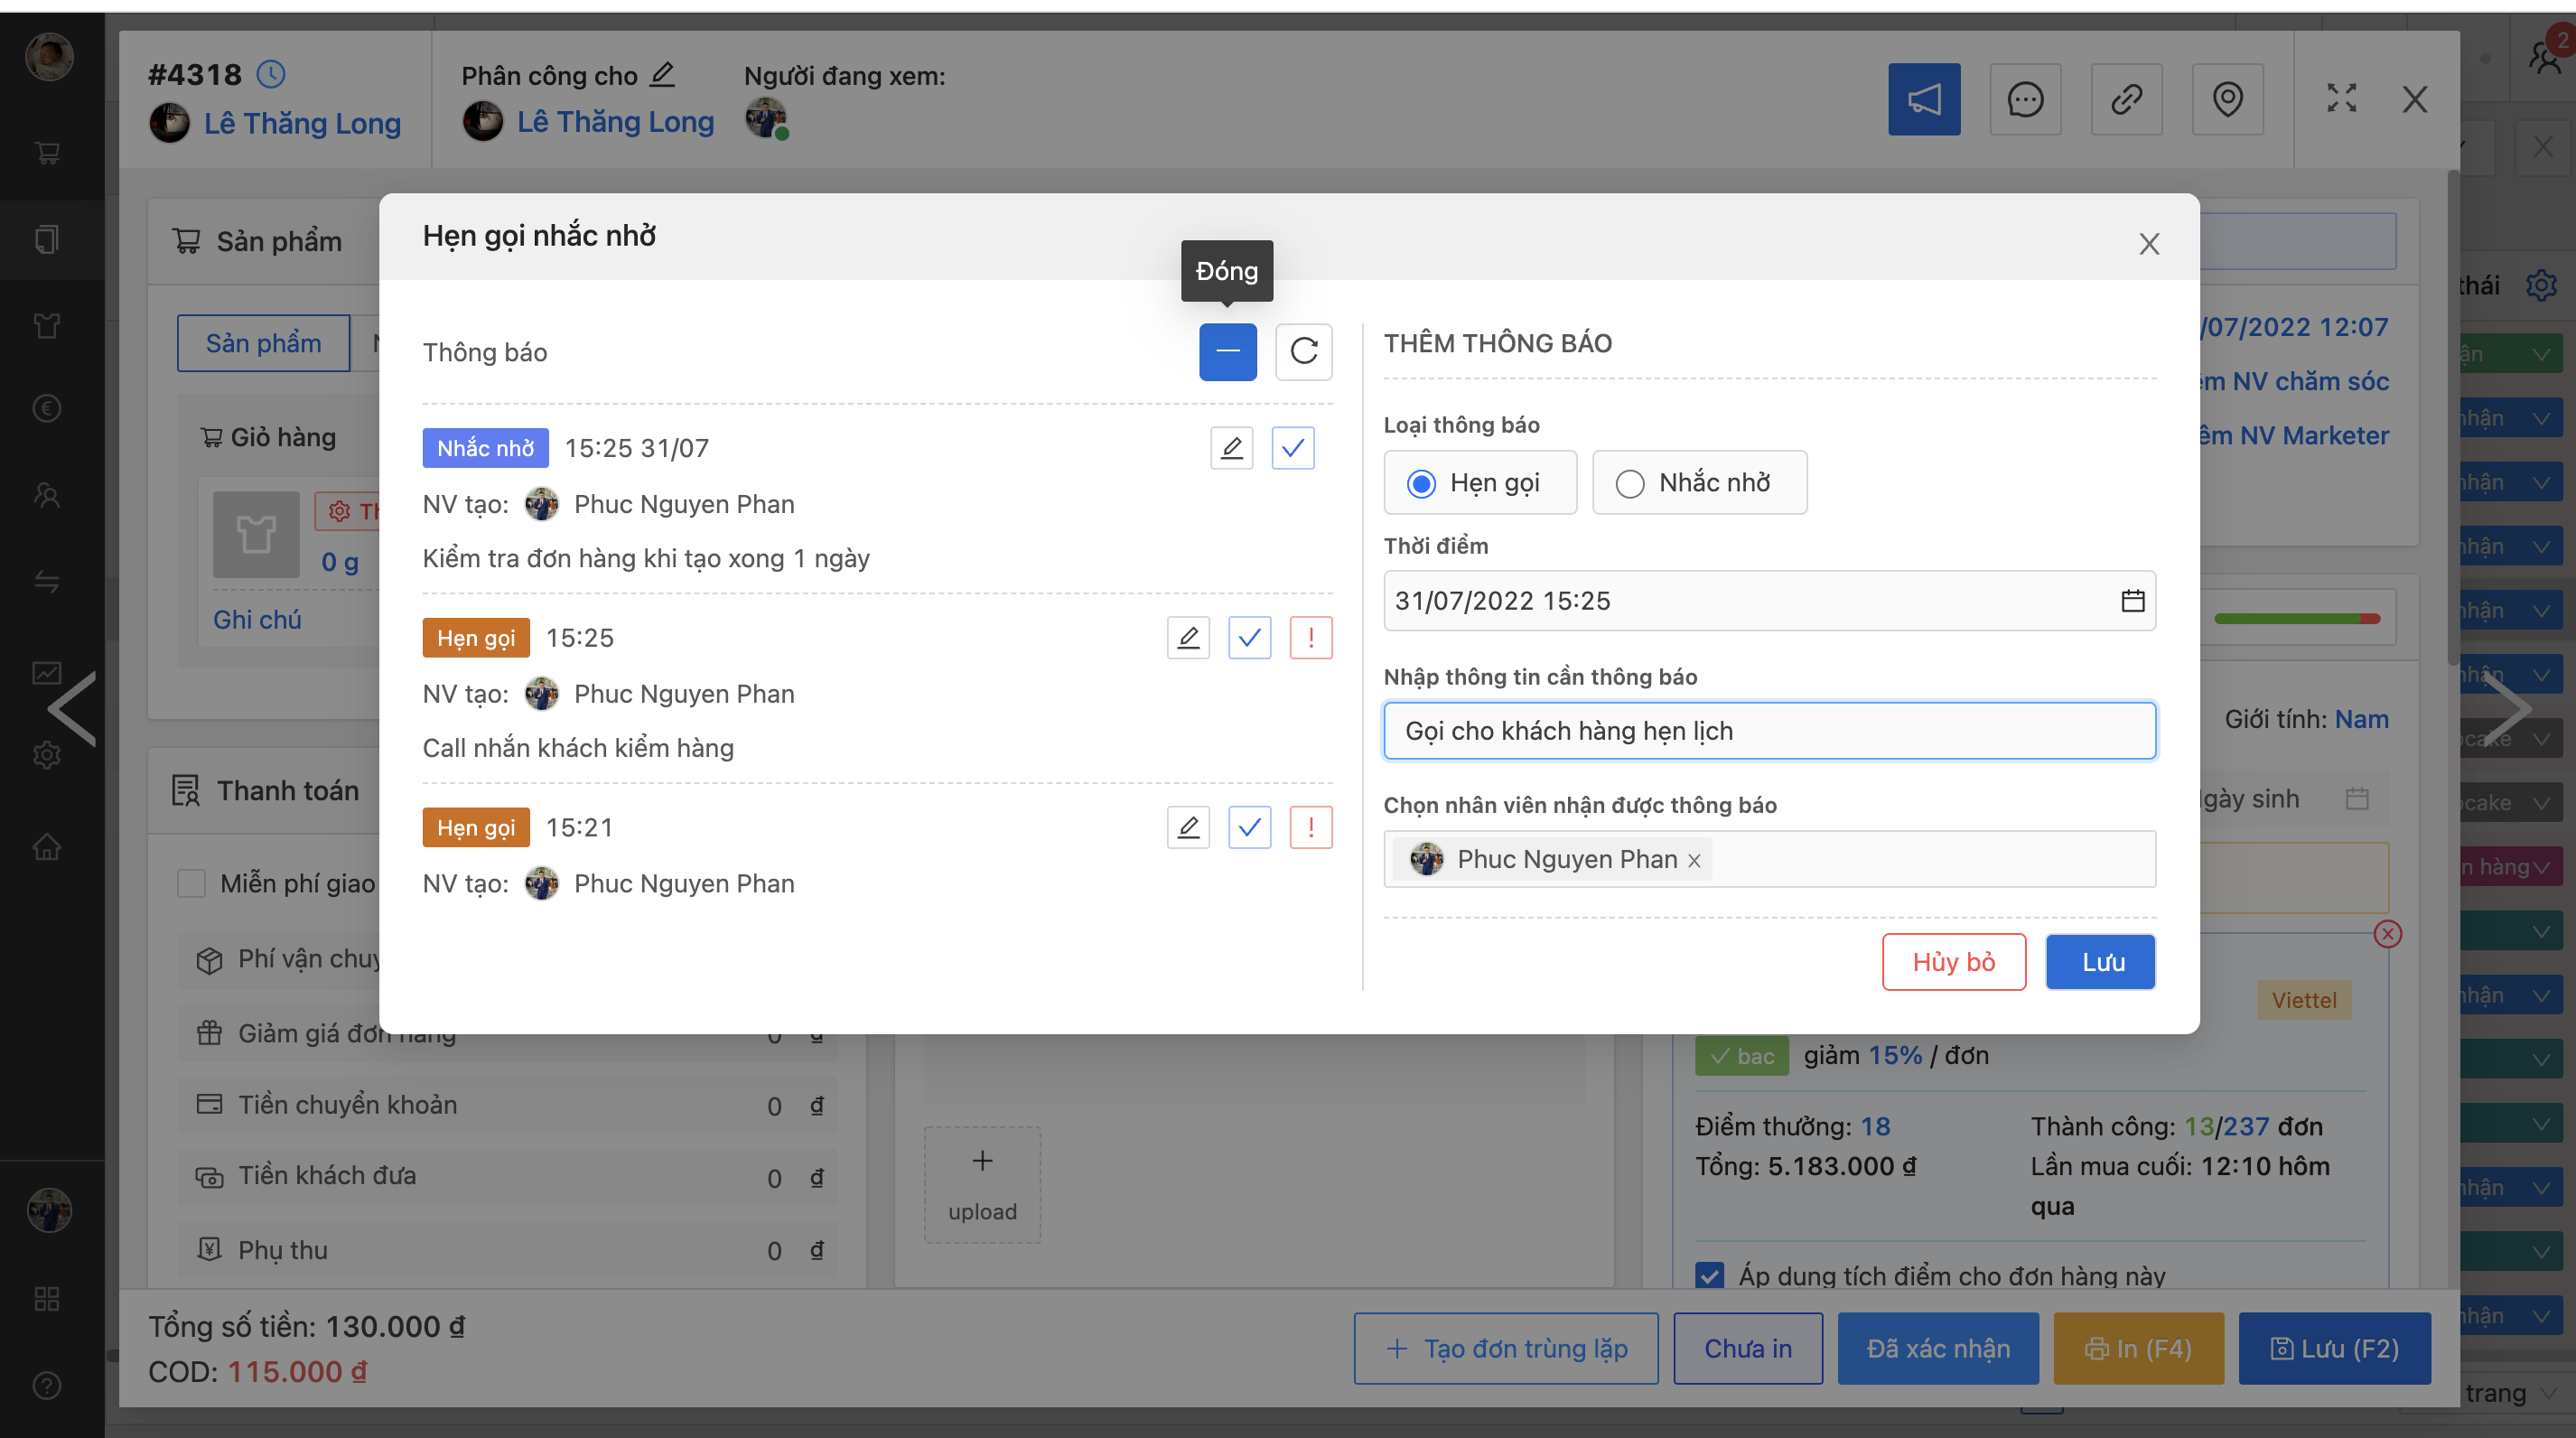
Task: Click the Lưu (F2) save button
Action: [2334, 1348]
